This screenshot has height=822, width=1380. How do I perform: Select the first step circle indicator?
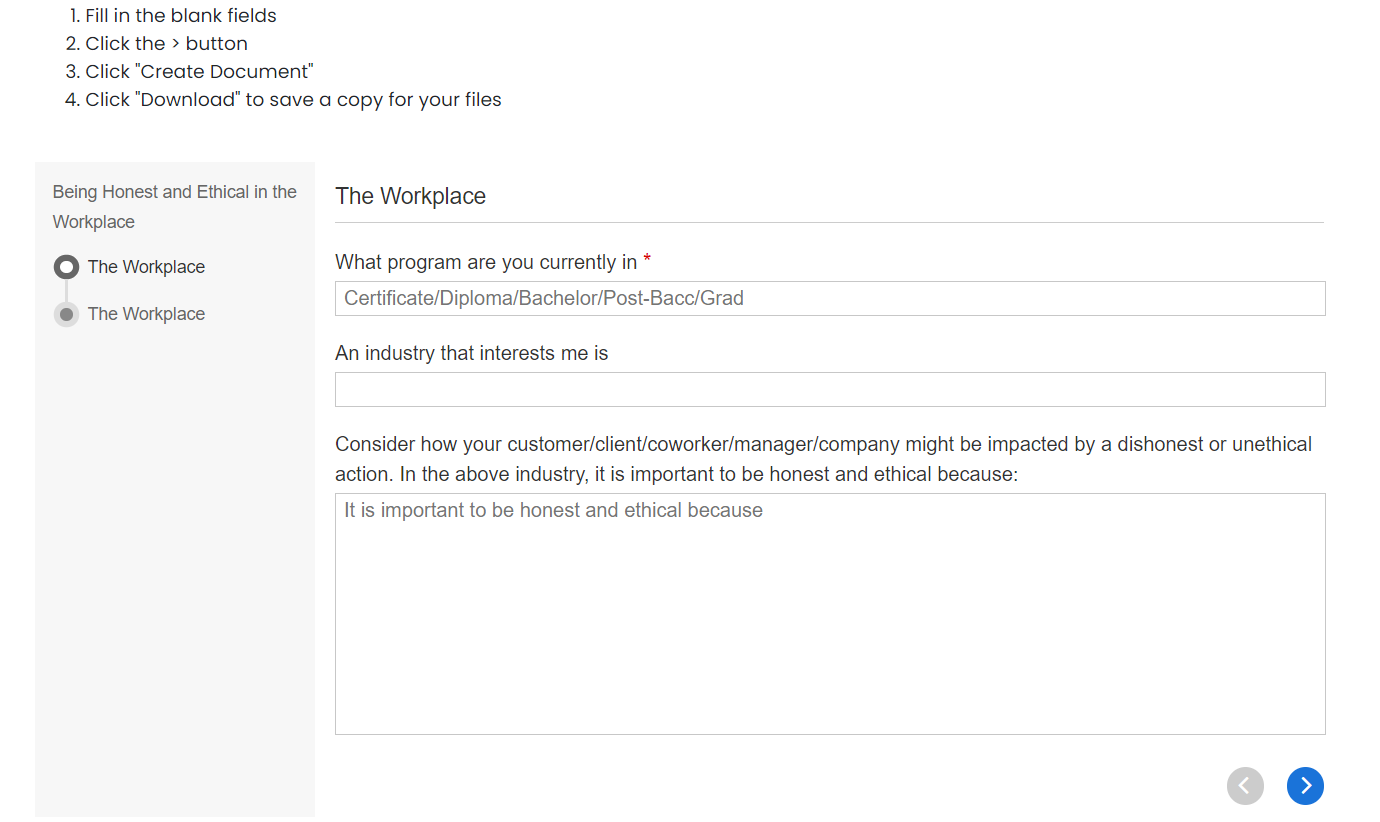point(66,267)
